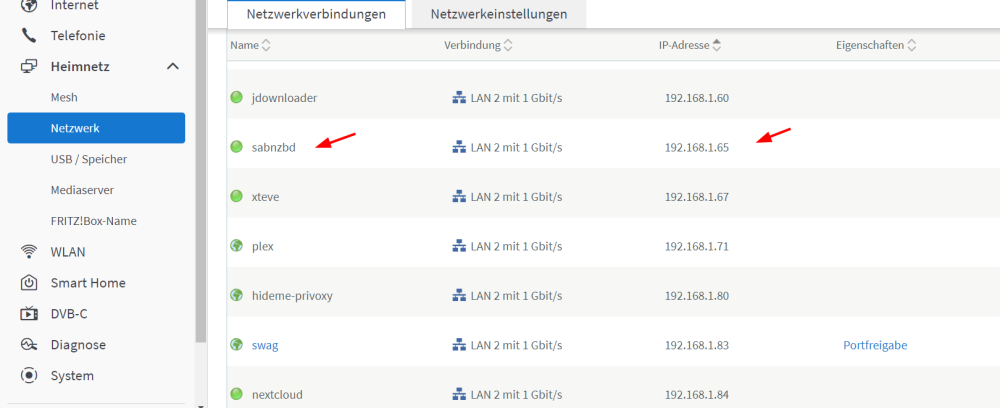Click IP address 192.168.1.83
Image resolution: width=1000 pixels, height=408 pixels.
[696, 346]
